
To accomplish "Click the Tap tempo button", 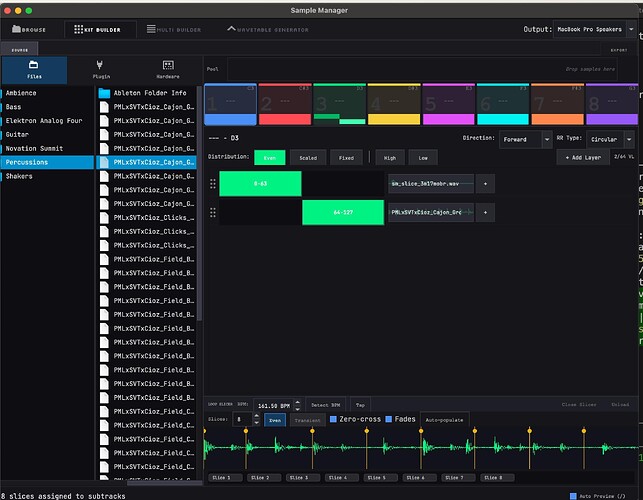I will pyautogui.click(x=360, y=405).
